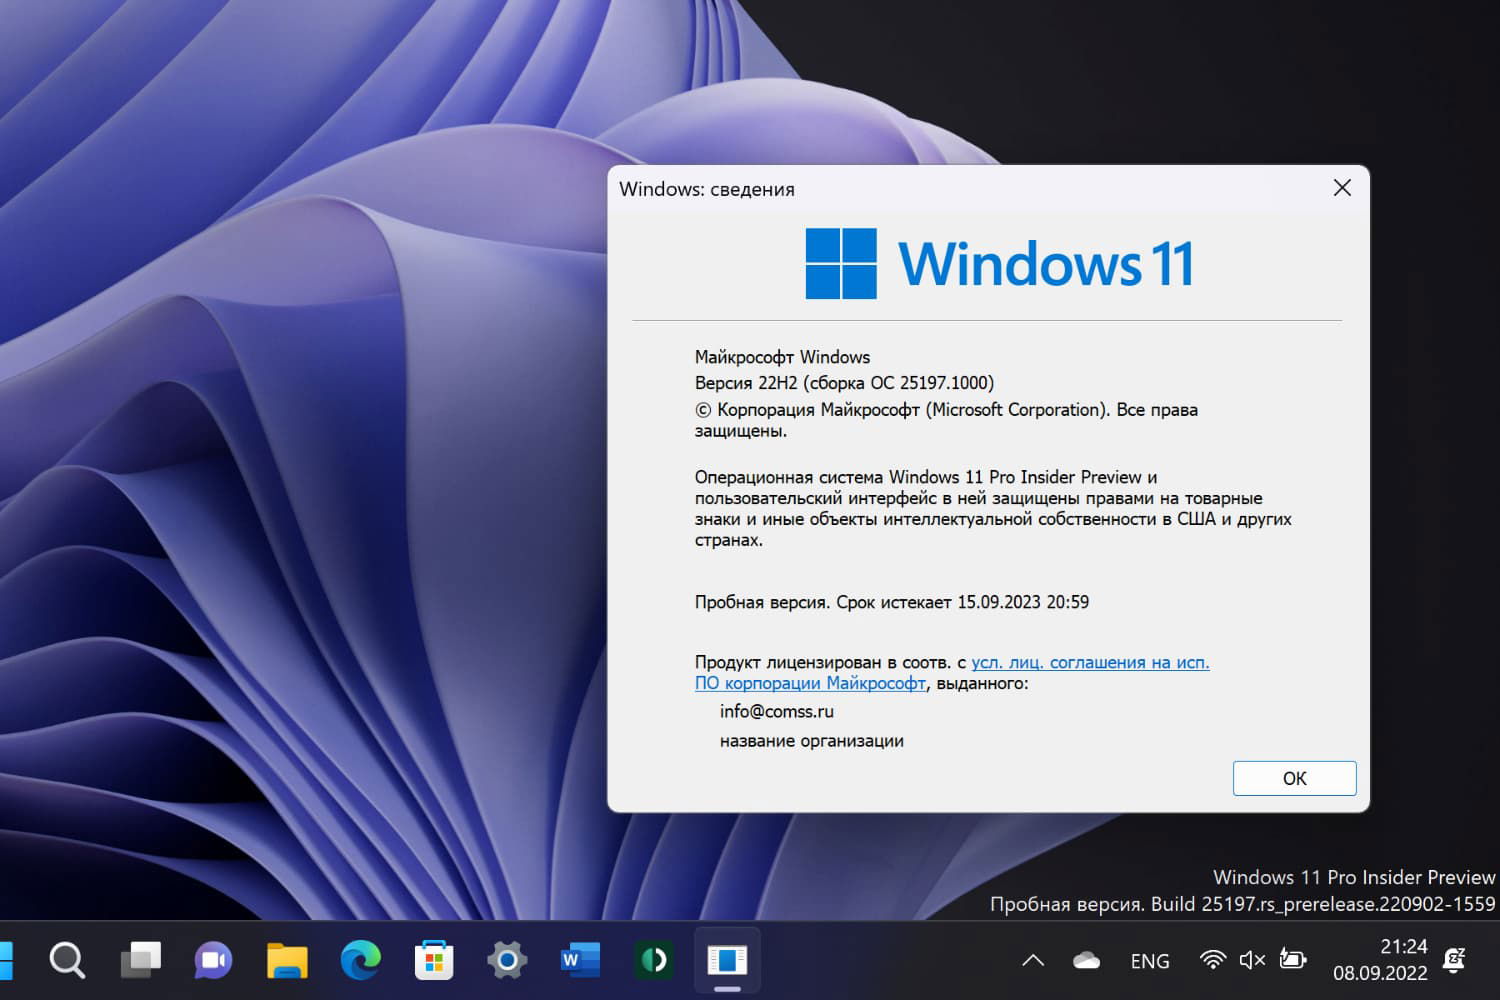Open Wi-Fi settings from the tray
Image resolution: width=1500 pixels, height=1000 pixels.
pyautogui.click(x=1213, y=960)
